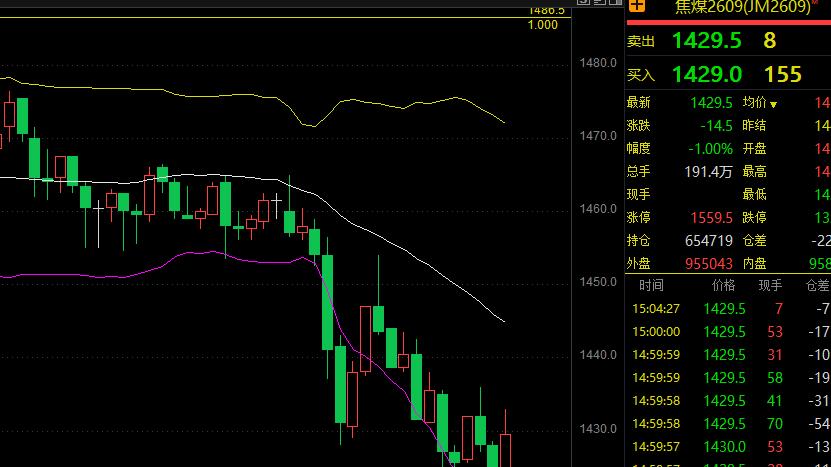
Task: Click the 1.000 level label on the chart
Action: [542, 25]
